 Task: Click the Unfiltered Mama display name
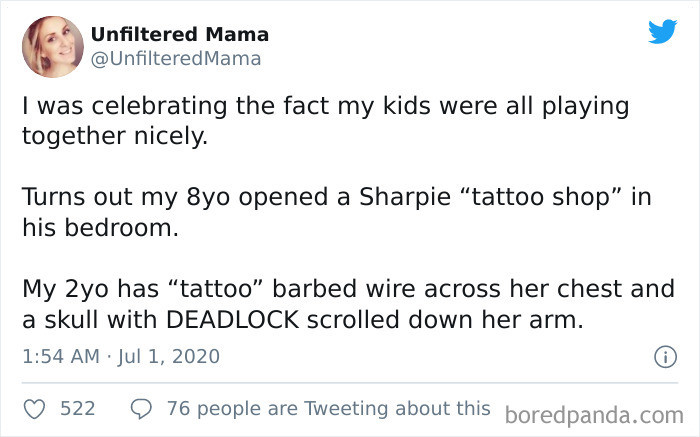tap(180, 34)
